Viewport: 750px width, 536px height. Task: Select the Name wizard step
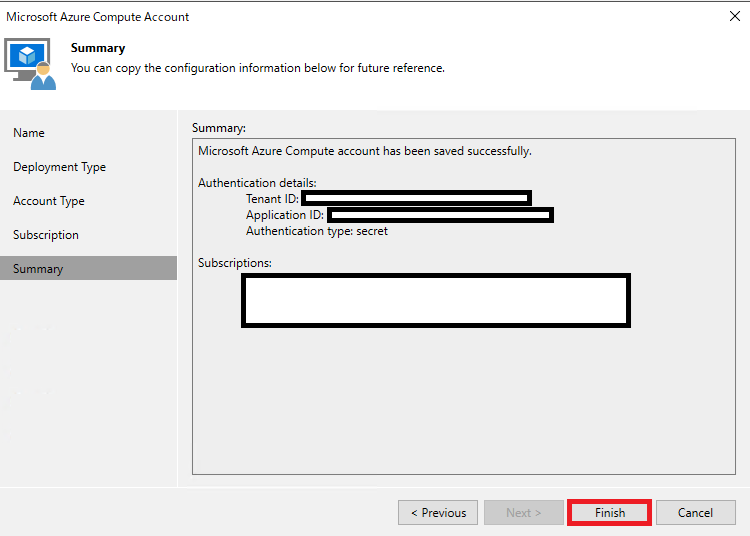point(29,133)
